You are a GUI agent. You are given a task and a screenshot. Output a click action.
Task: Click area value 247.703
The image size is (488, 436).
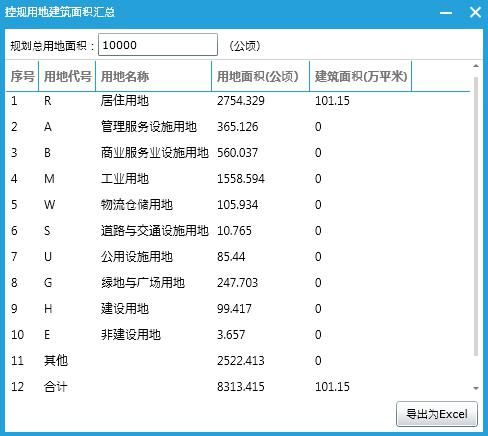point(238,283)
